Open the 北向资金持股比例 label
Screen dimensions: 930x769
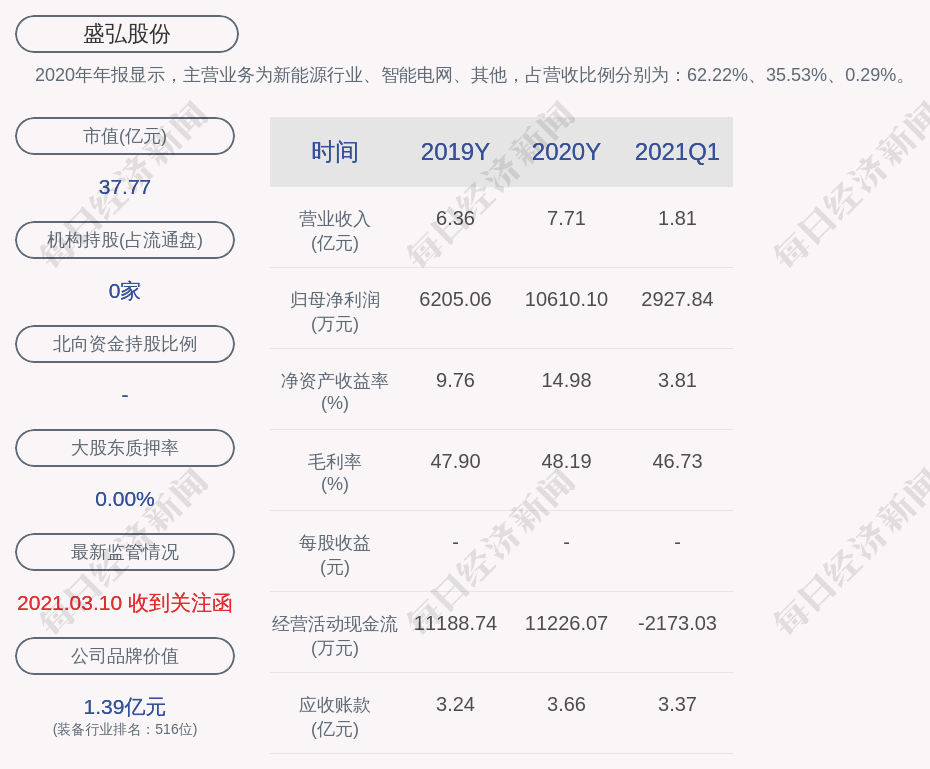click(125, 344)
